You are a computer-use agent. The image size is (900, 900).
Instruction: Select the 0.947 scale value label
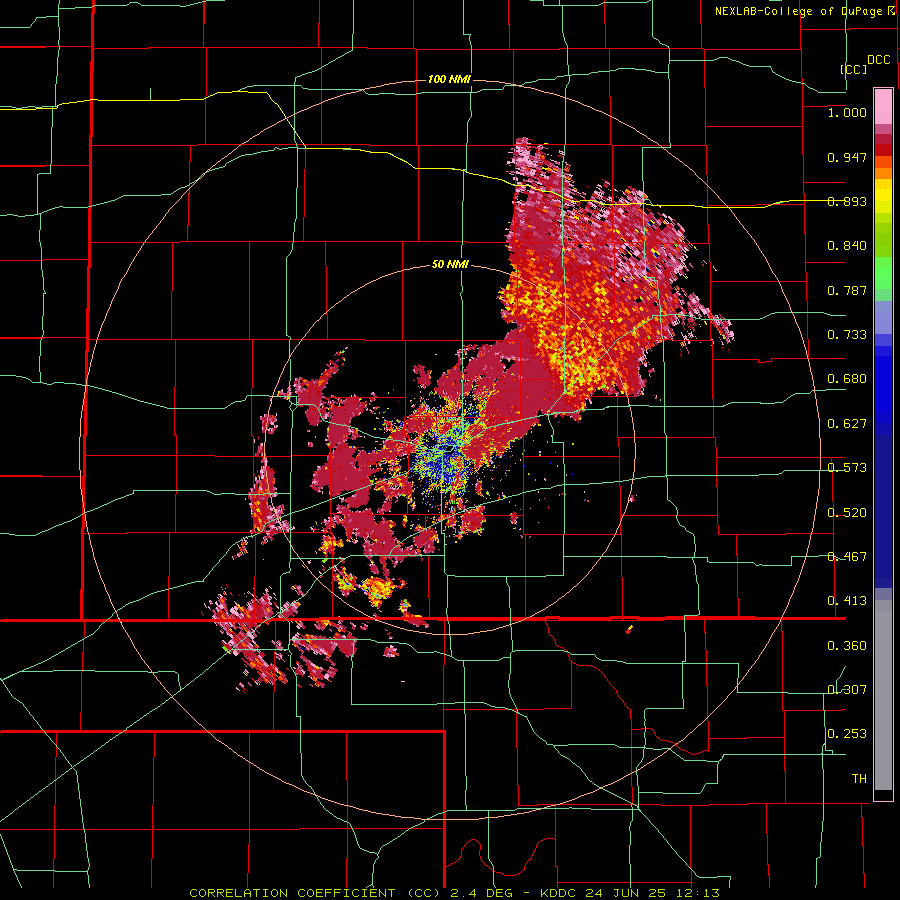coord(847,157)
